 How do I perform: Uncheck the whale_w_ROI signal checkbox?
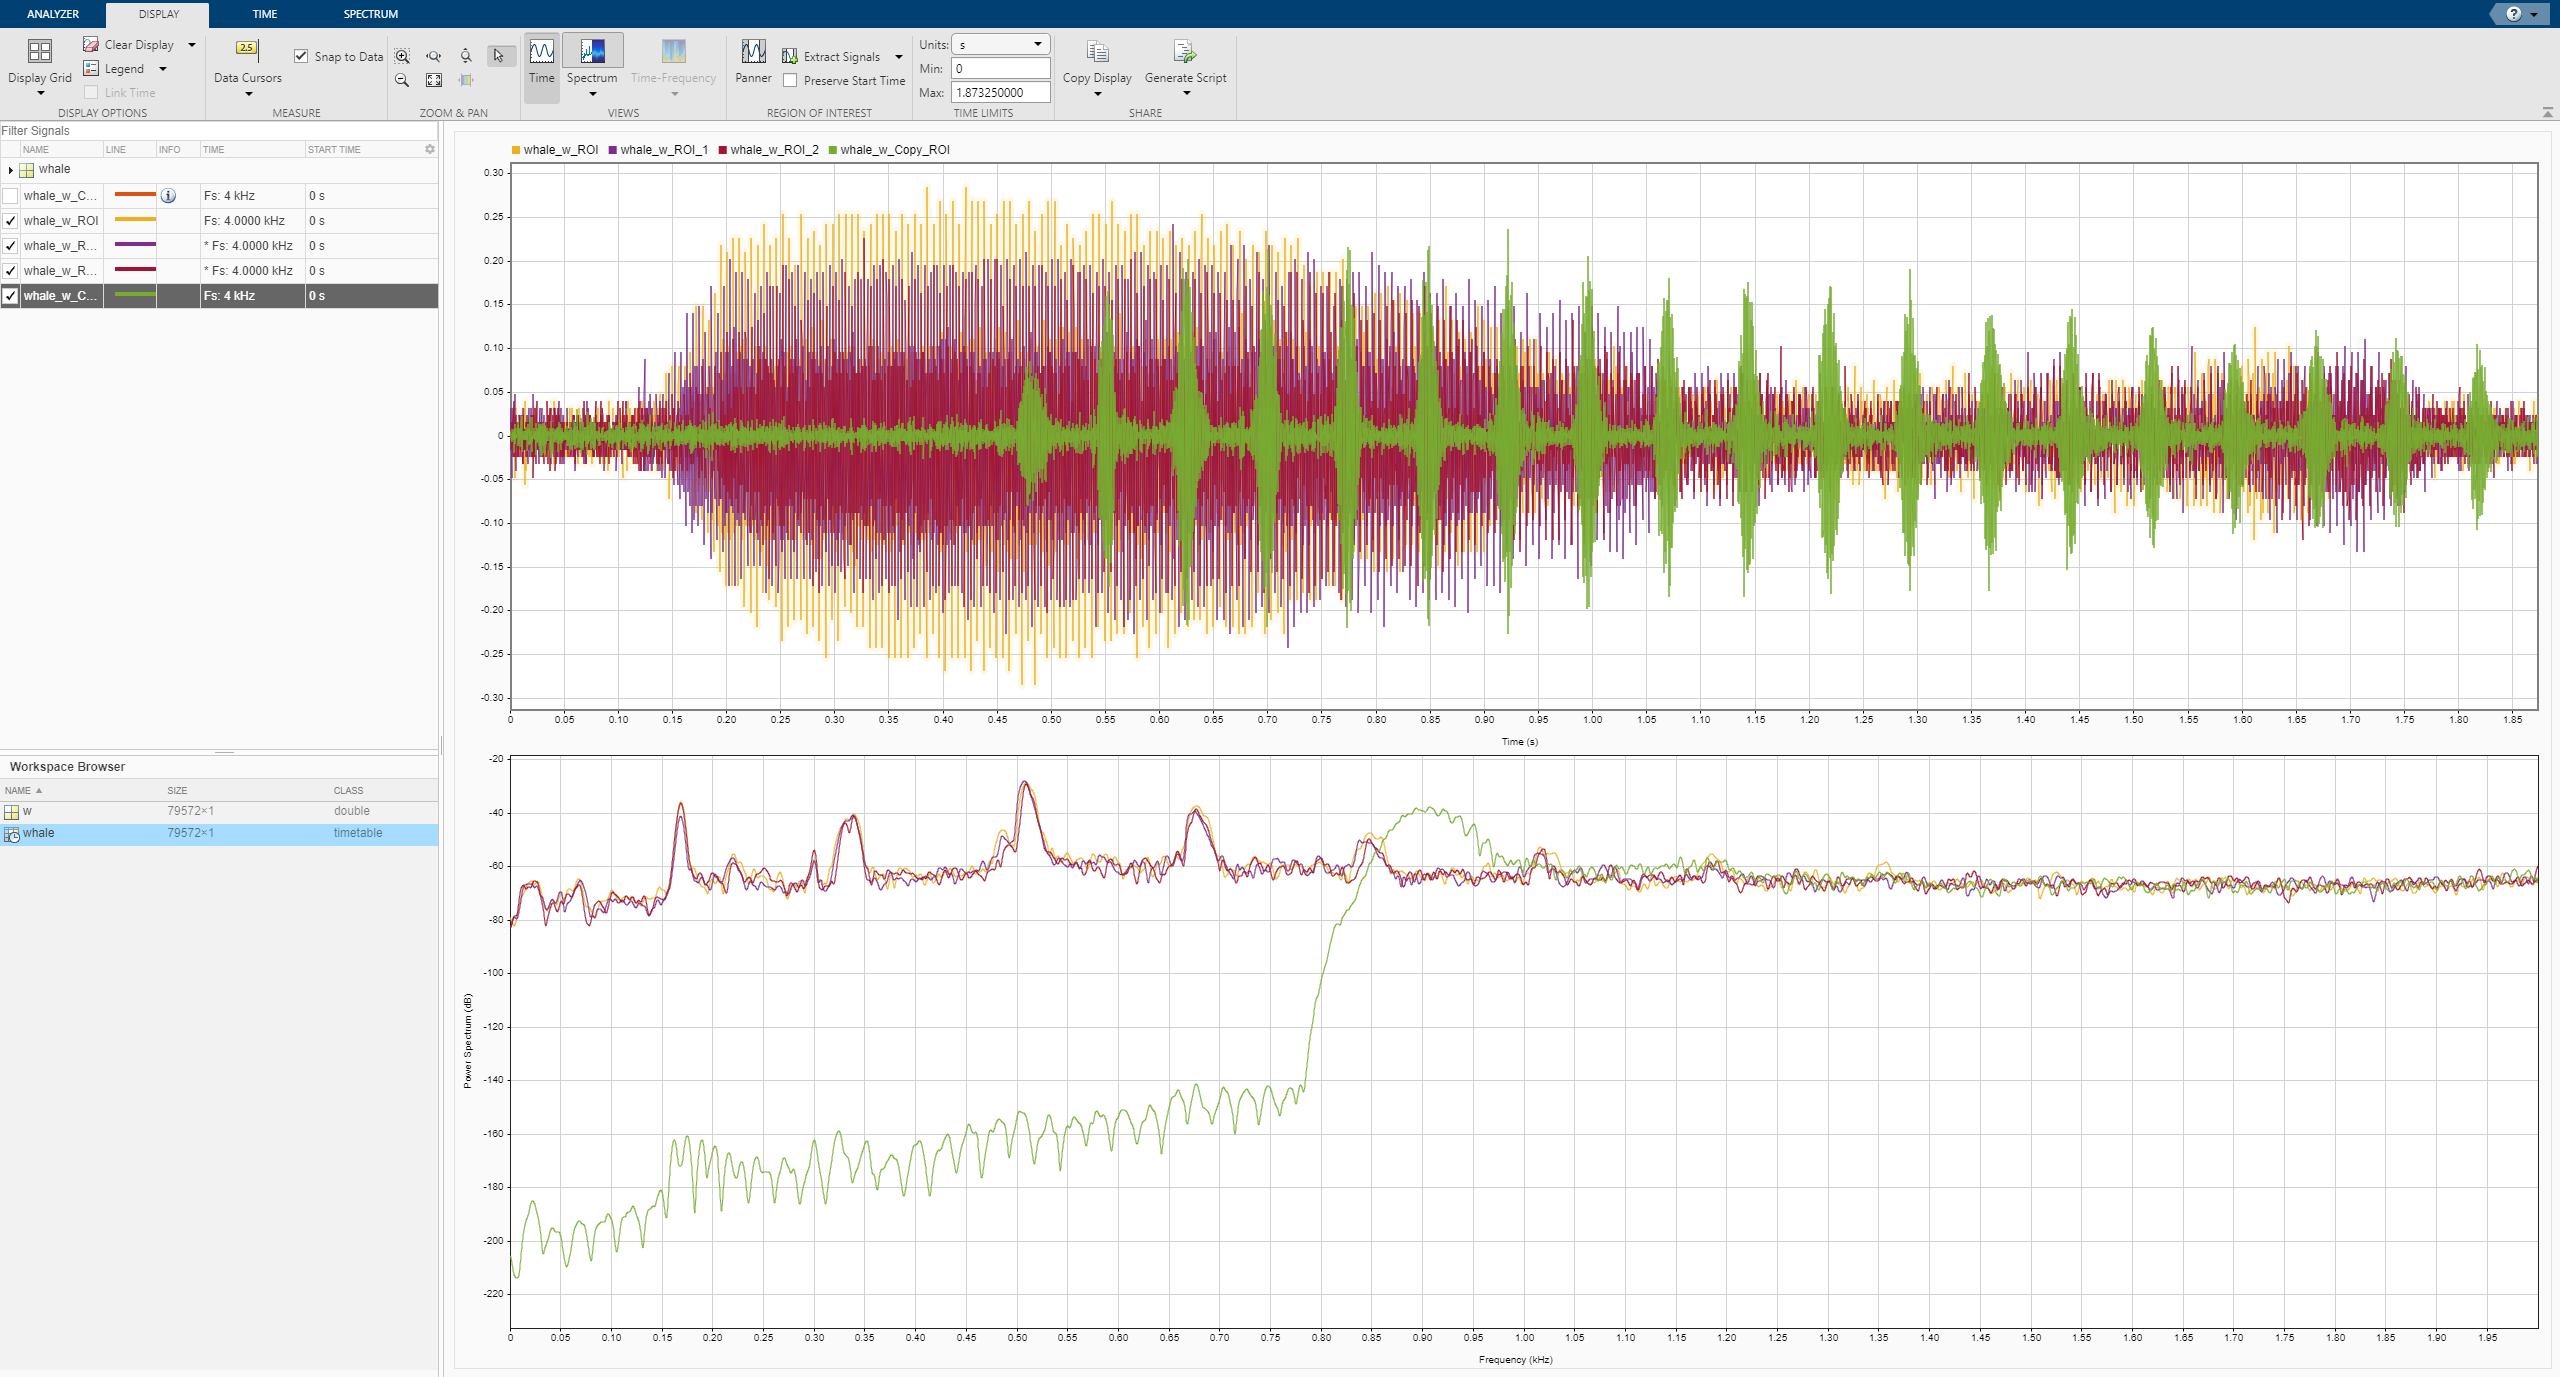pos(11,221)
